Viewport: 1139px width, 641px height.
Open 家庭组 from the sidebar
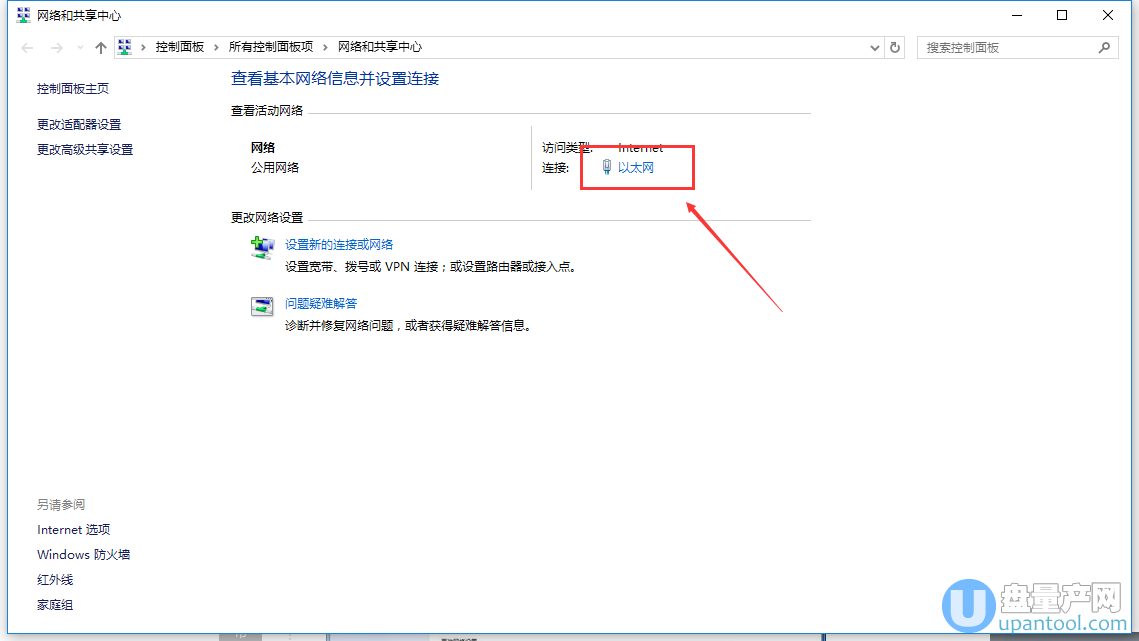coord(54,604)
